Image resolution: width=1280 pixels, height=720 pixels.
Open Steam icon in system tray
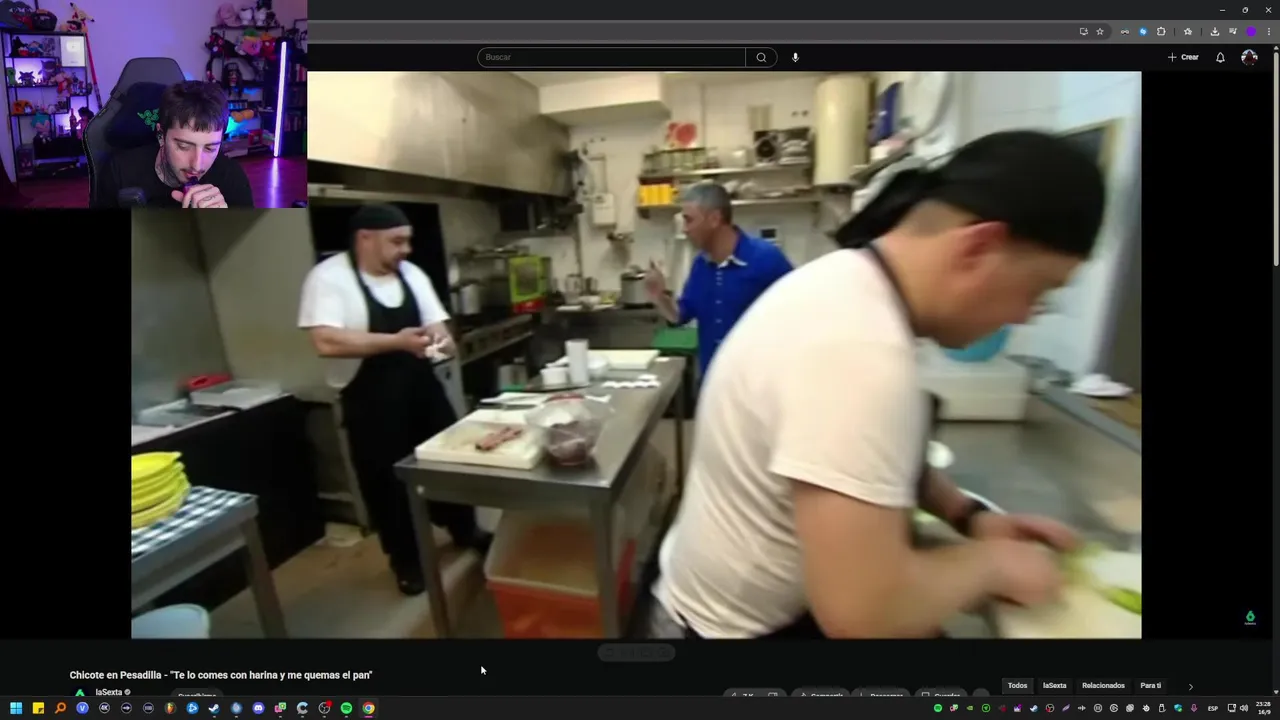[1034, 708]
